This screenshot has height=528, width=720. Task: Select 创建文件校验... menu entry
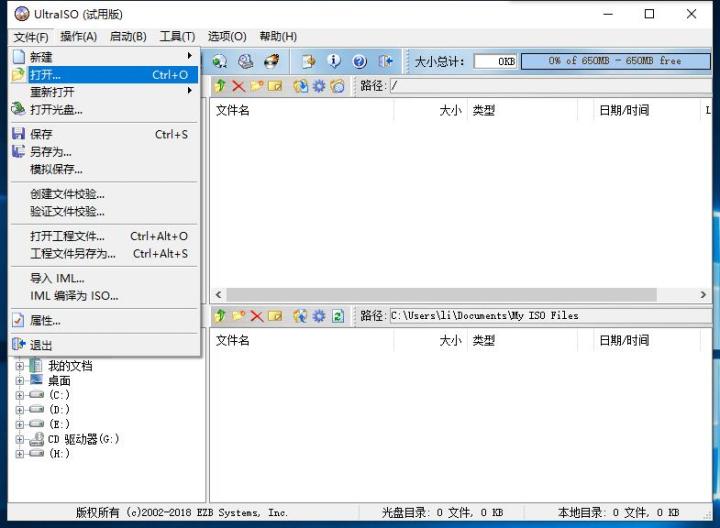click(104, 194)
